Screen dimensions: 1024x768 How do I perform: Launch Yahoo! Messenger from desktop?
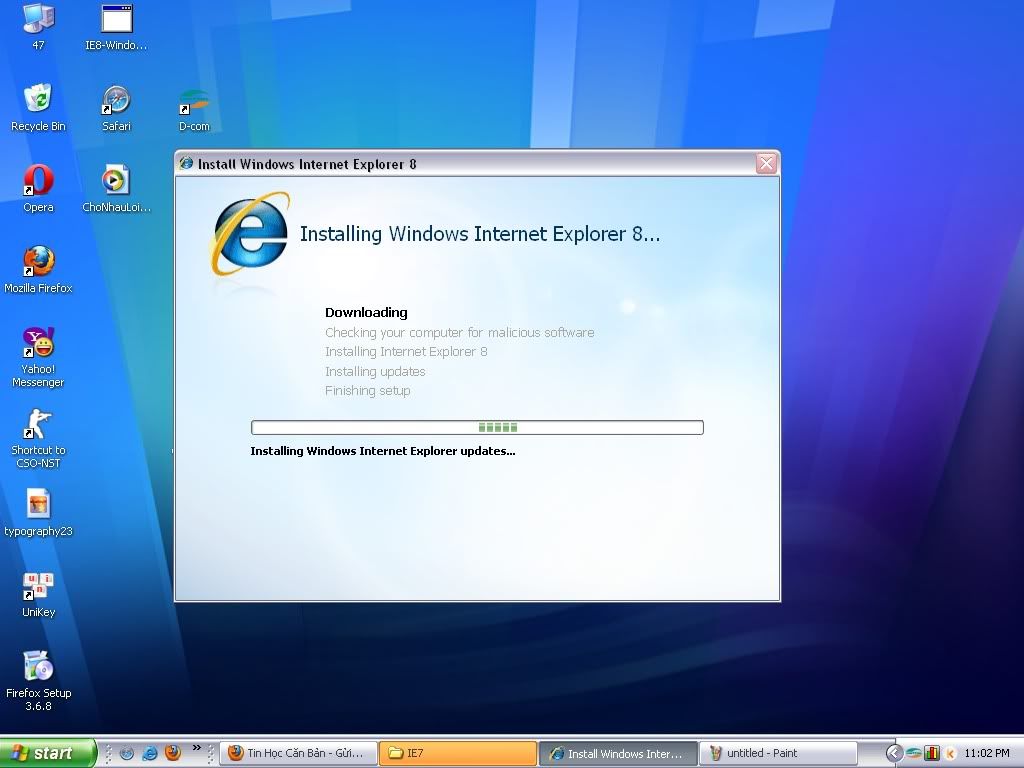coord(38,344)
